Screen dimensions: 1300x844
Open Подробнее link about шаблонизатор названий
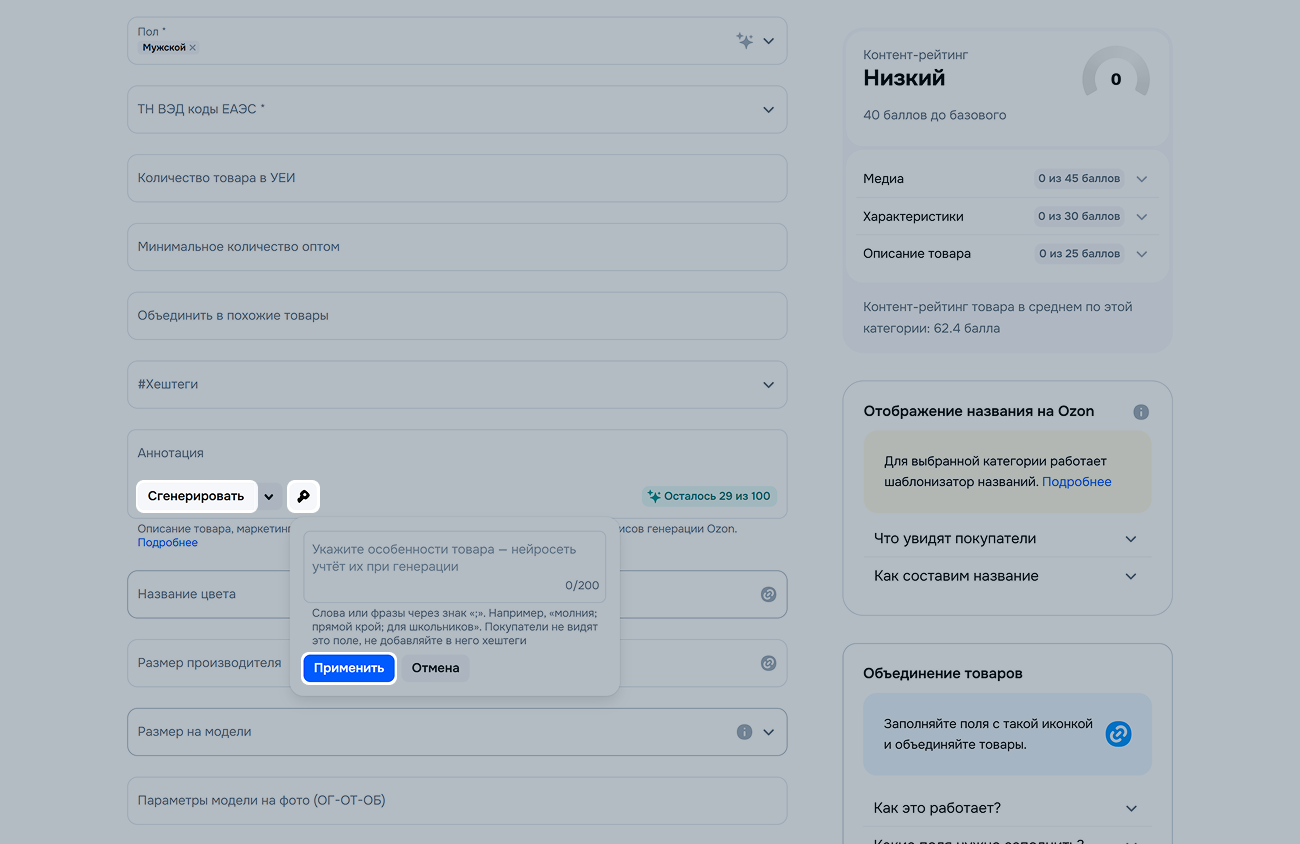pyautogui.click(x=1076, y=482)
